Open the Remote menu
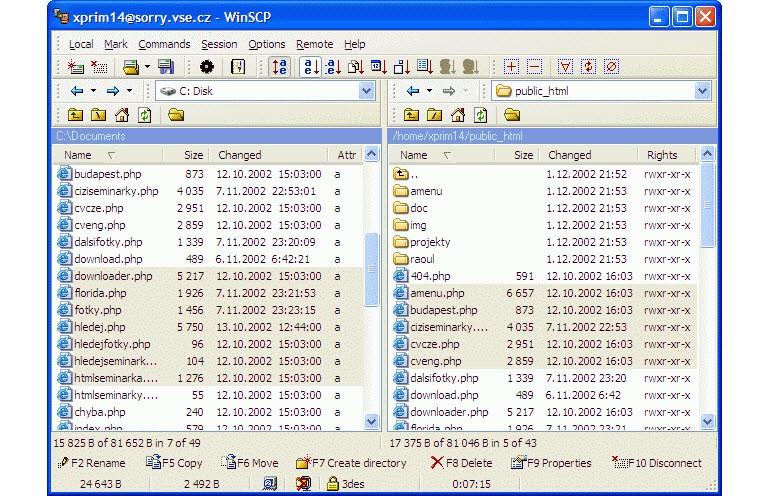The height and width of the screenshot is (496, 770). coord(315,44)
